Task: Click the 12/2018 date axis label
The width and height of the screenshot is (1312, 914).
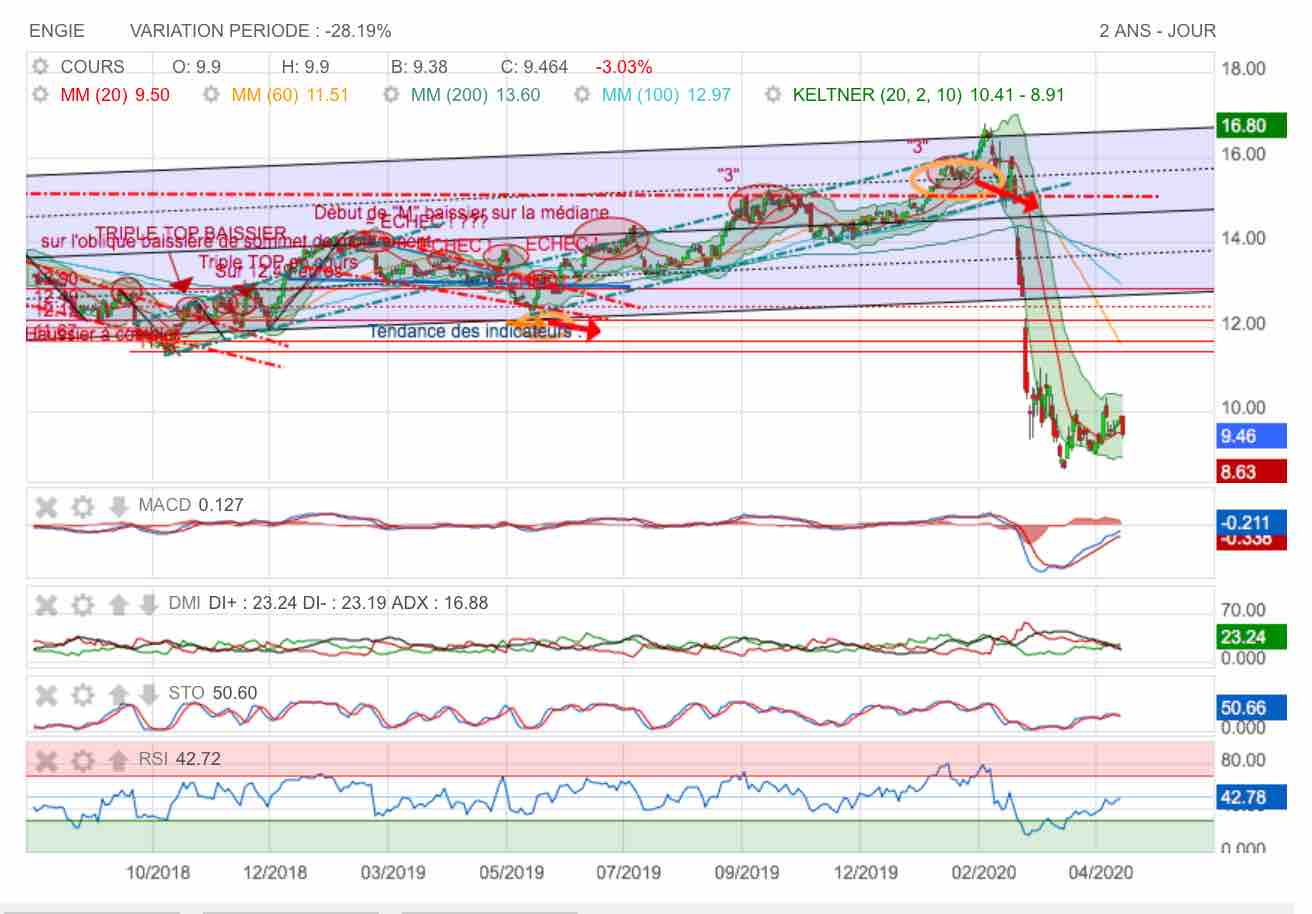Action: click(276, 872)
